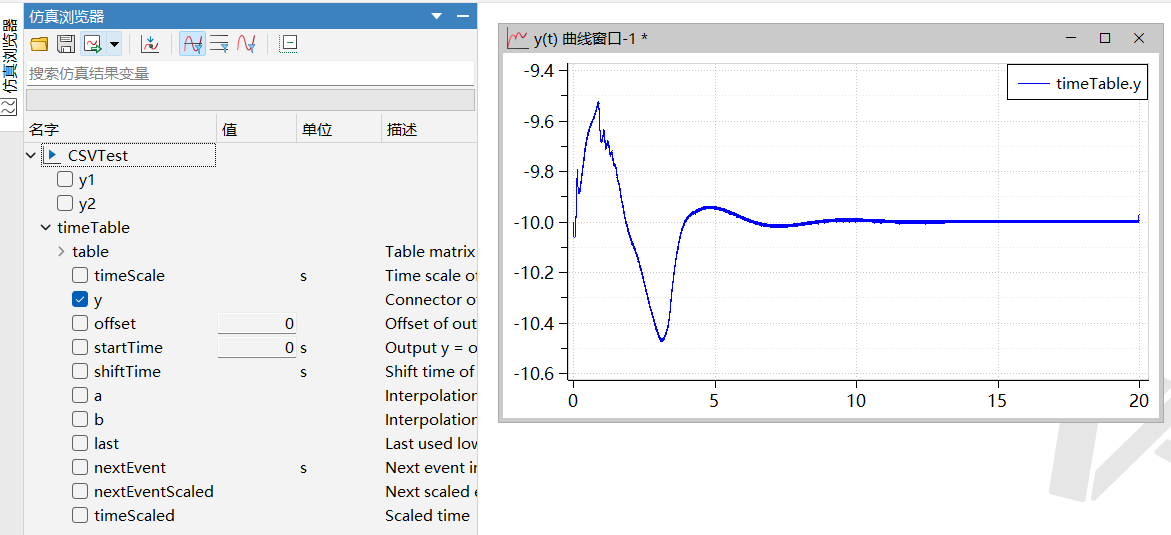This screenshot has width=1171, height=535.
Task: Click the red curve filter icon
Action: point(246,44)
